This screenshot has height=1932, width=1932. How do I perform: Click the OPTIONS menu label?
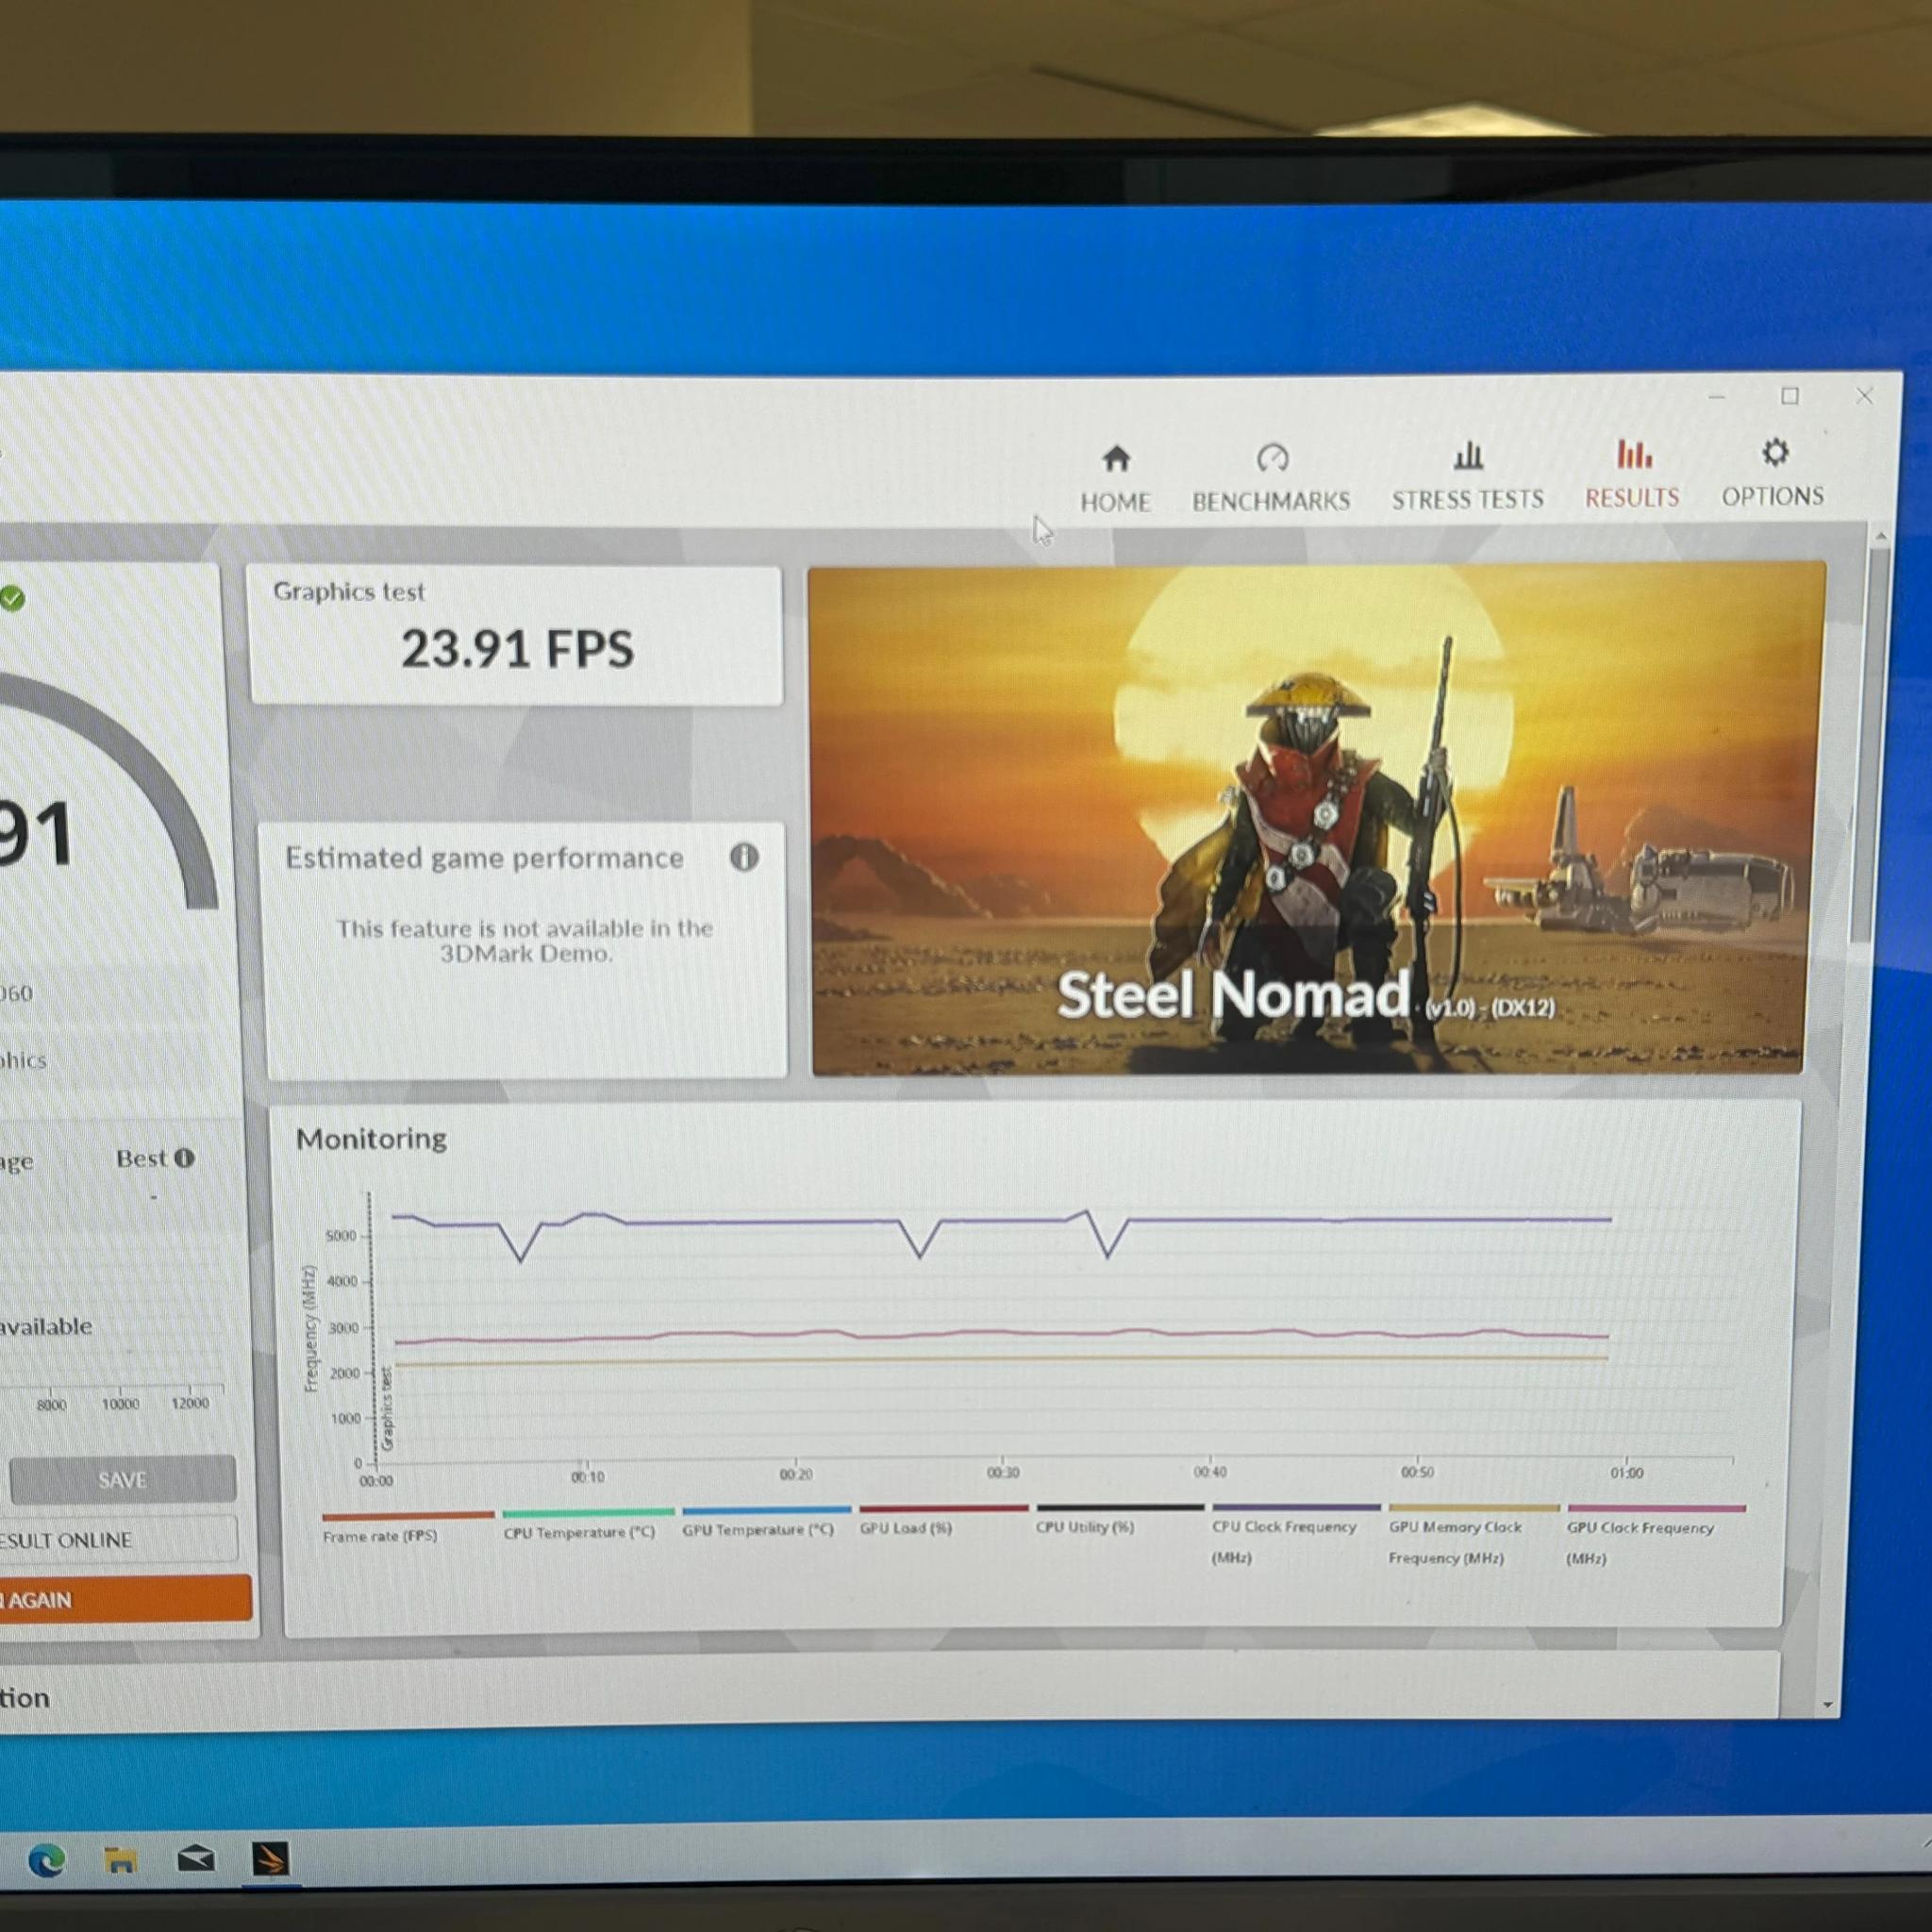tap(1772, 496)
